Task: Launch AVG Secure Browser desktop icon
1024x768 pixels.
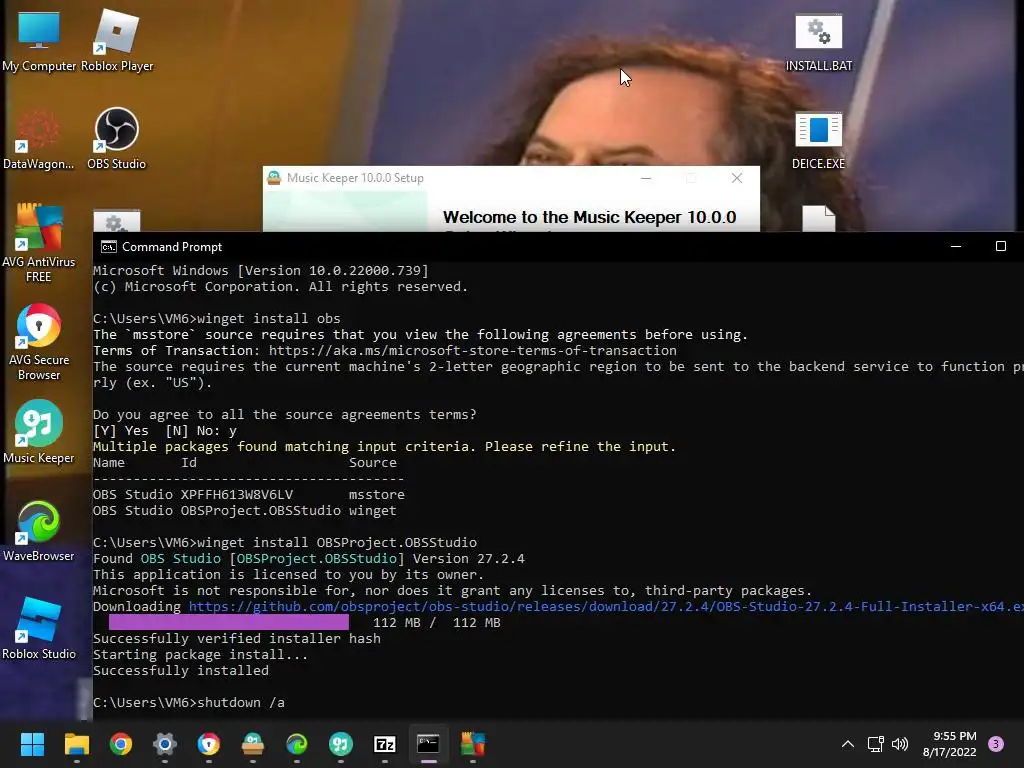Action: (39, 342)
